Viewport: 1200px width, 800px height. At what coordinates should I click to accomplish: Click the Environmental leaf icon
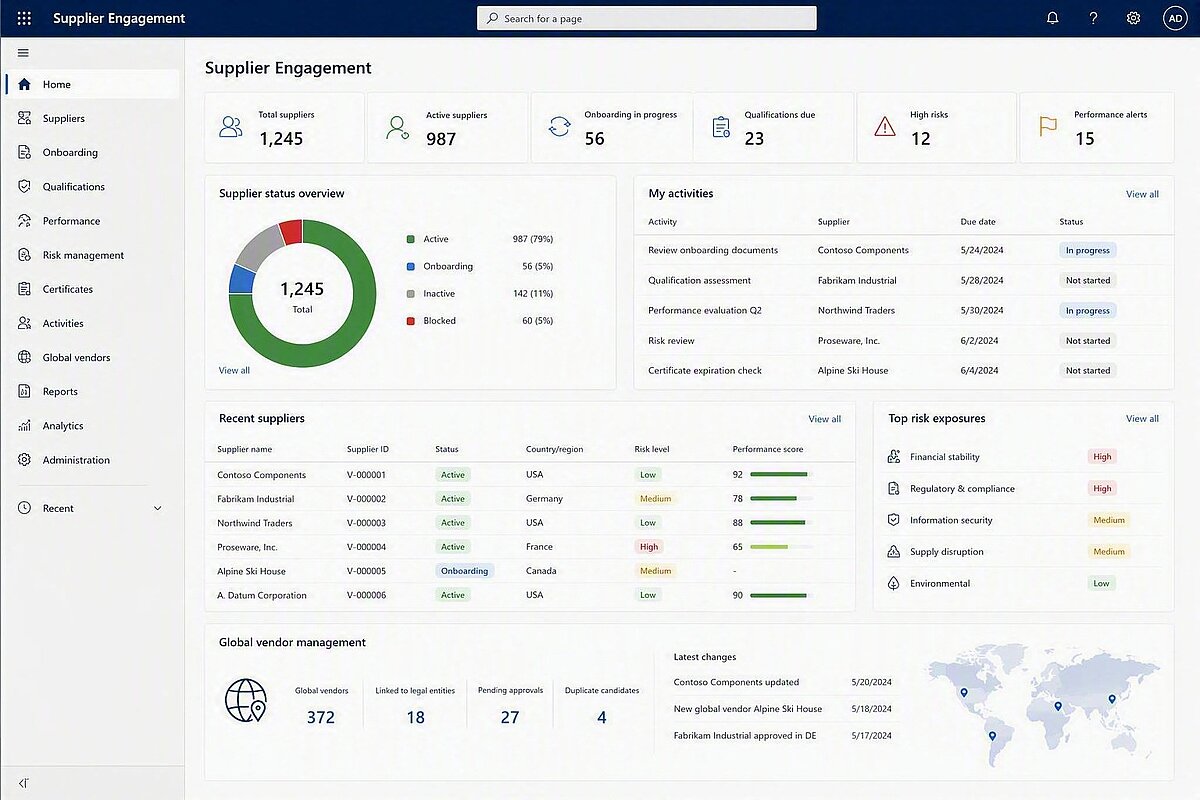click(x=894, y=583)
